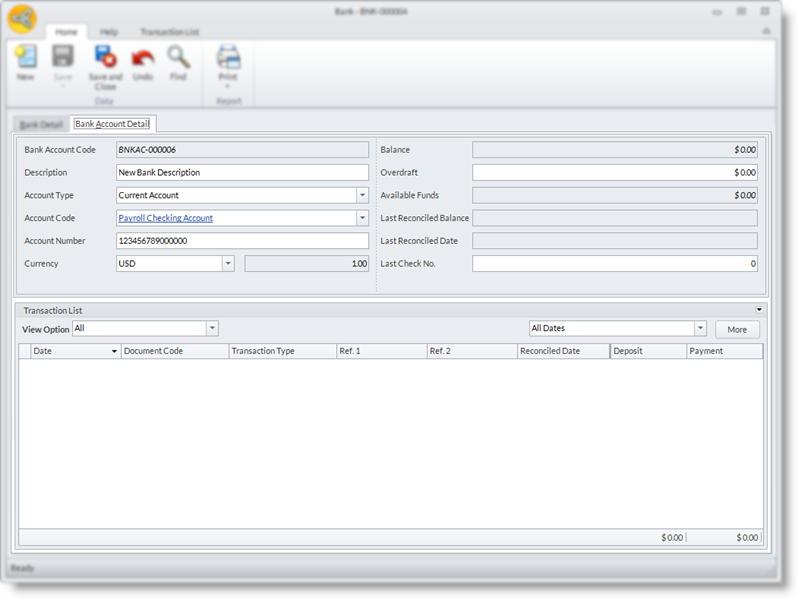Open the Account Type dropdown

362,195
